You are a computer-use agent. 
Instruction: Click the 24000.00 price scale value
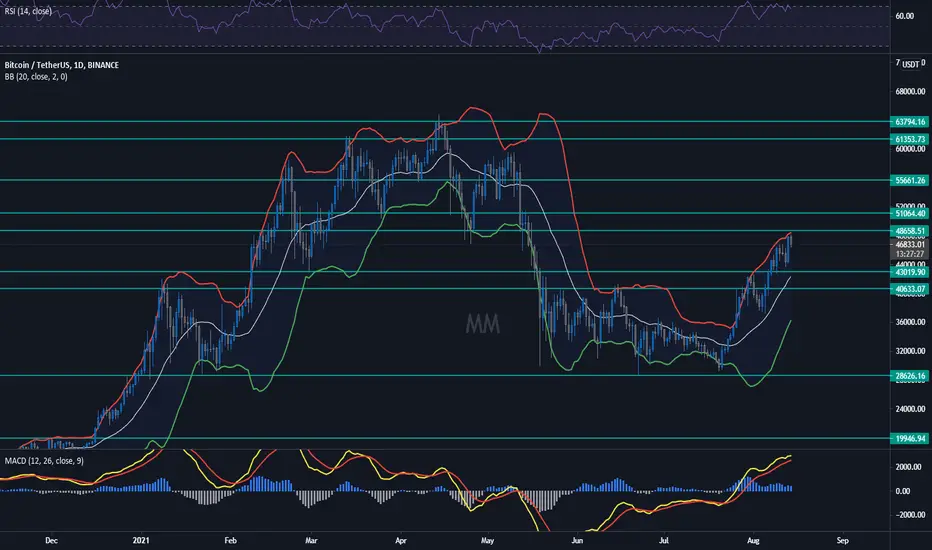coord(910,409)
